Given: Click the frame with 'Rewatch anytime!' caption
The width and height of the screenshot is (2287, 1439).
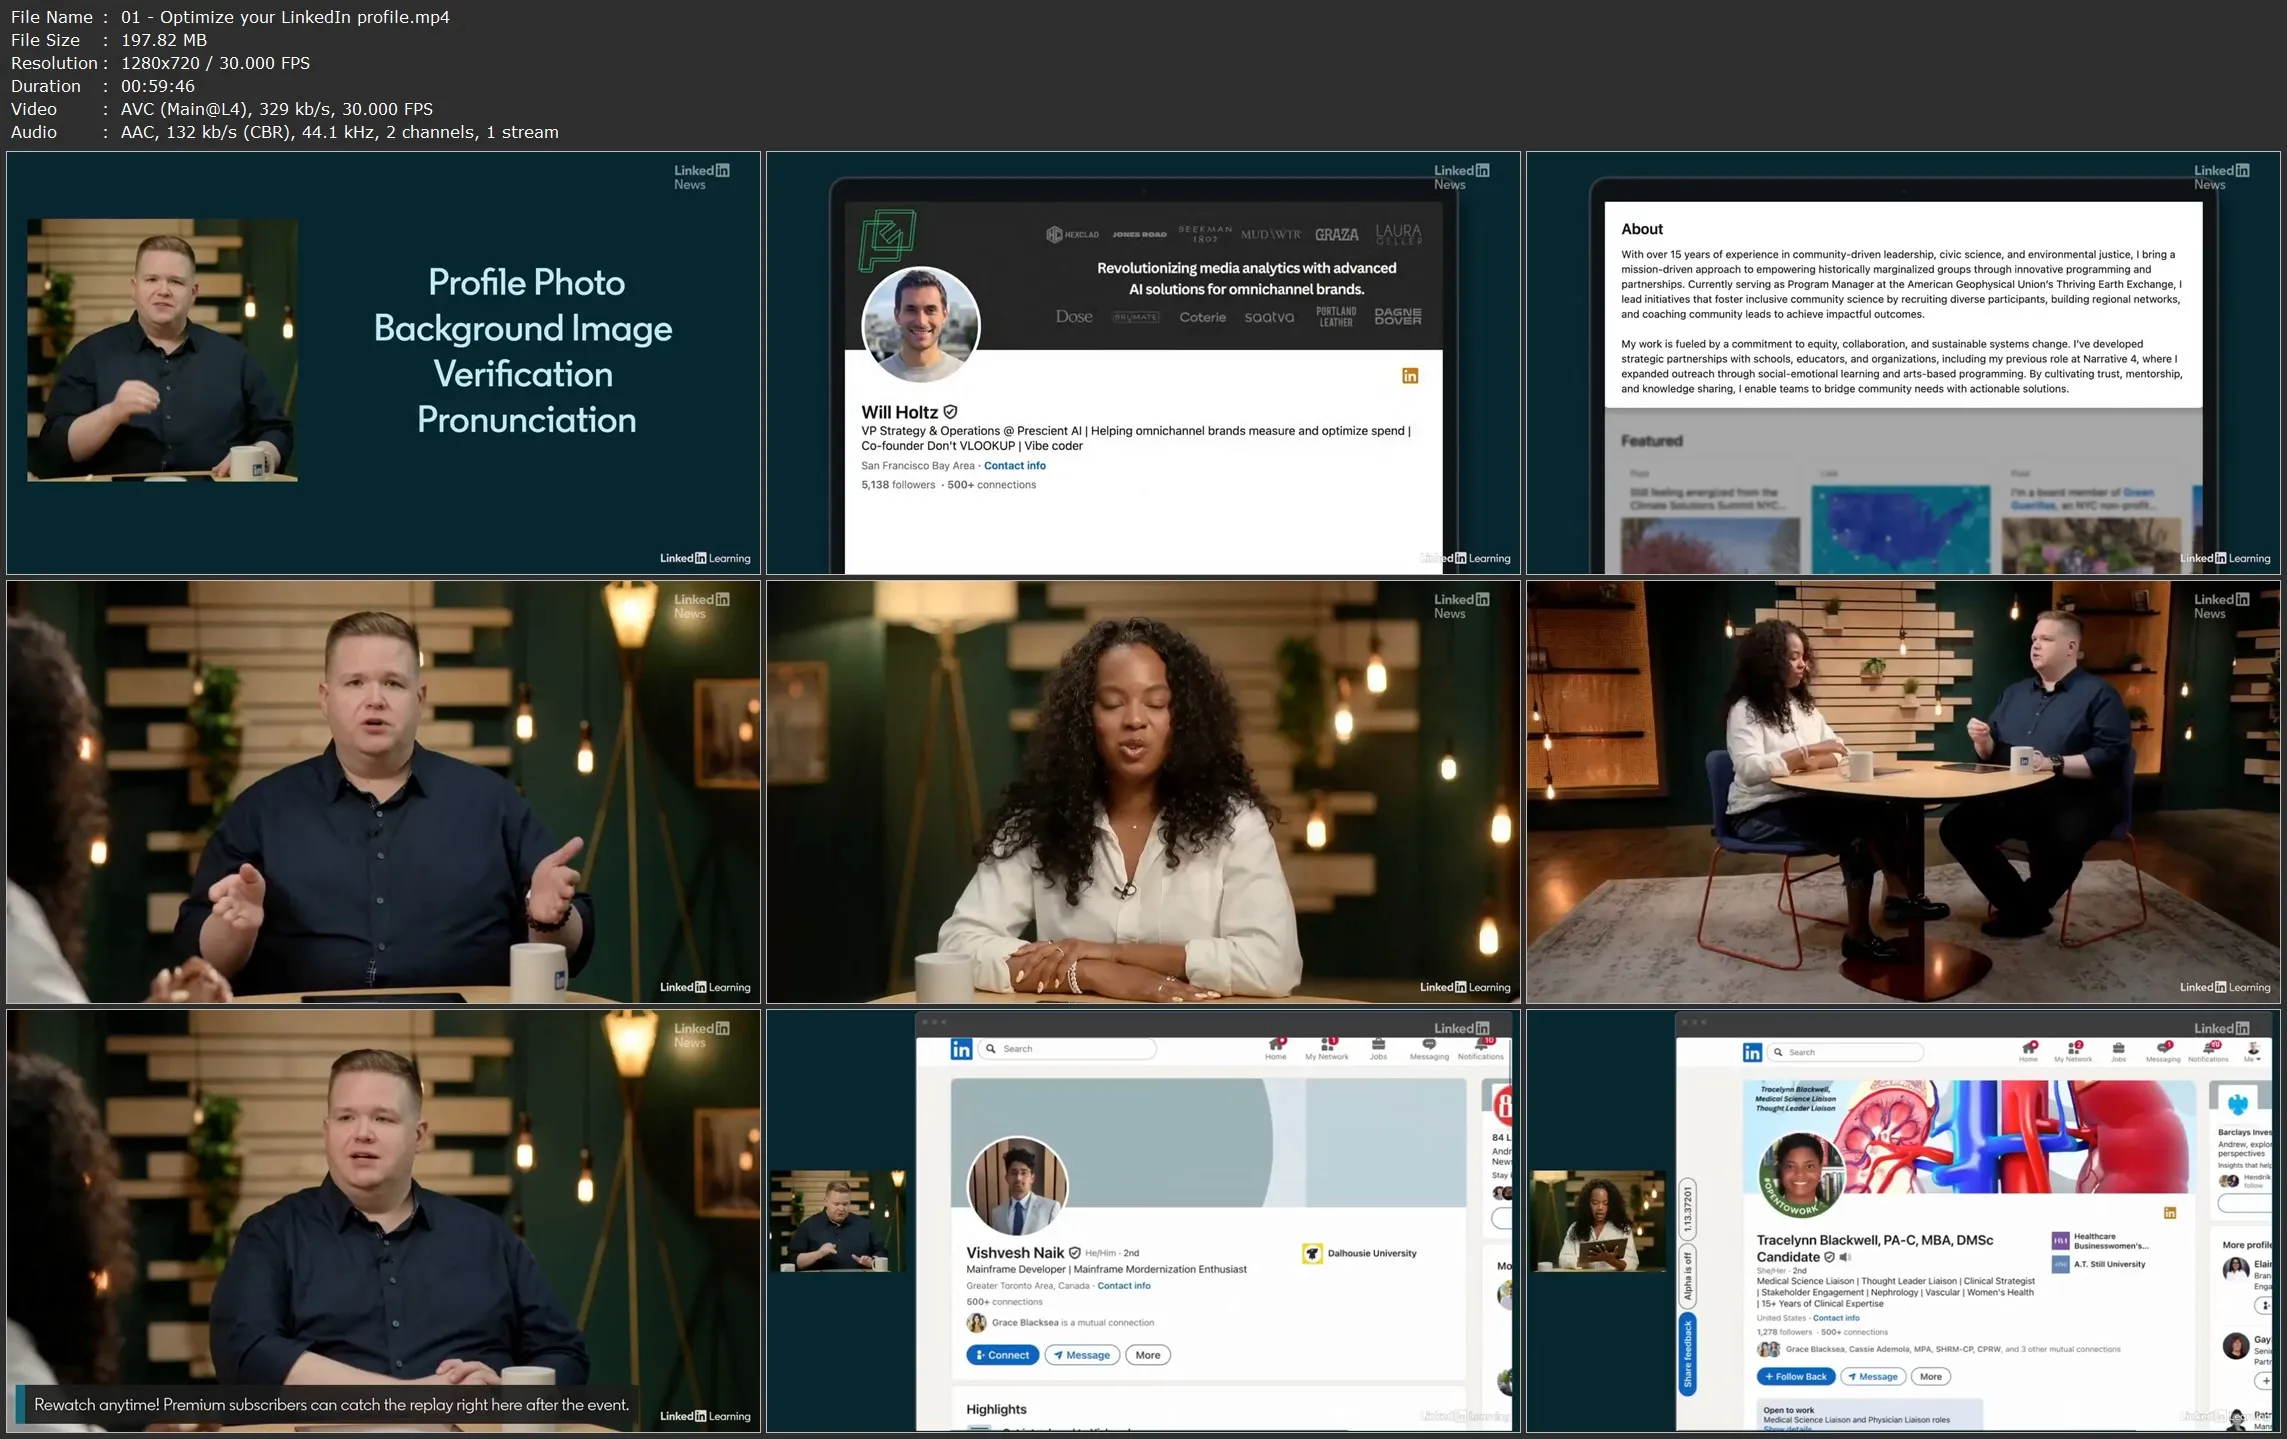Looking at the screenshot, I should 383,1221.
